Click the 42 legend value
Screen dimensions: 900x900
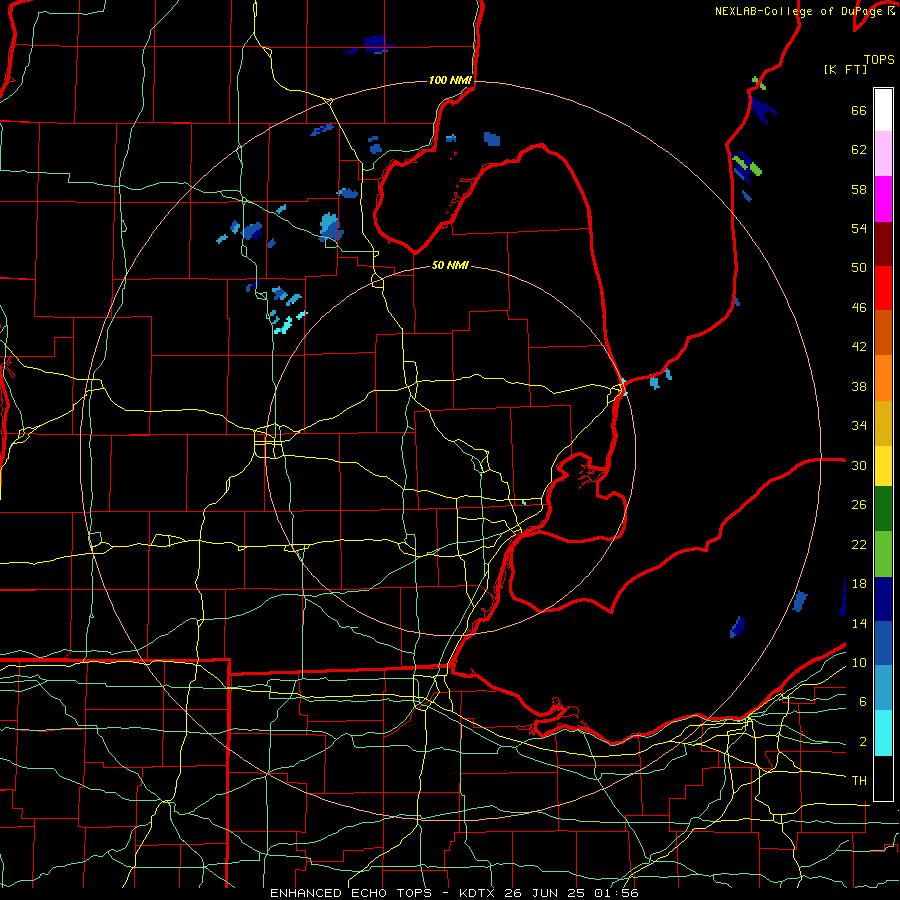pyautogui.click(x=859, y=347)
